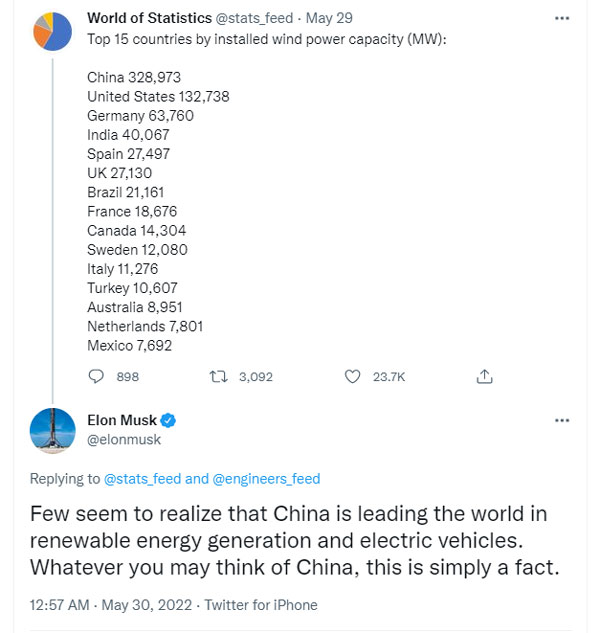
Task: View the 3,092 retweets count
Action: click(x=255, y=377)
